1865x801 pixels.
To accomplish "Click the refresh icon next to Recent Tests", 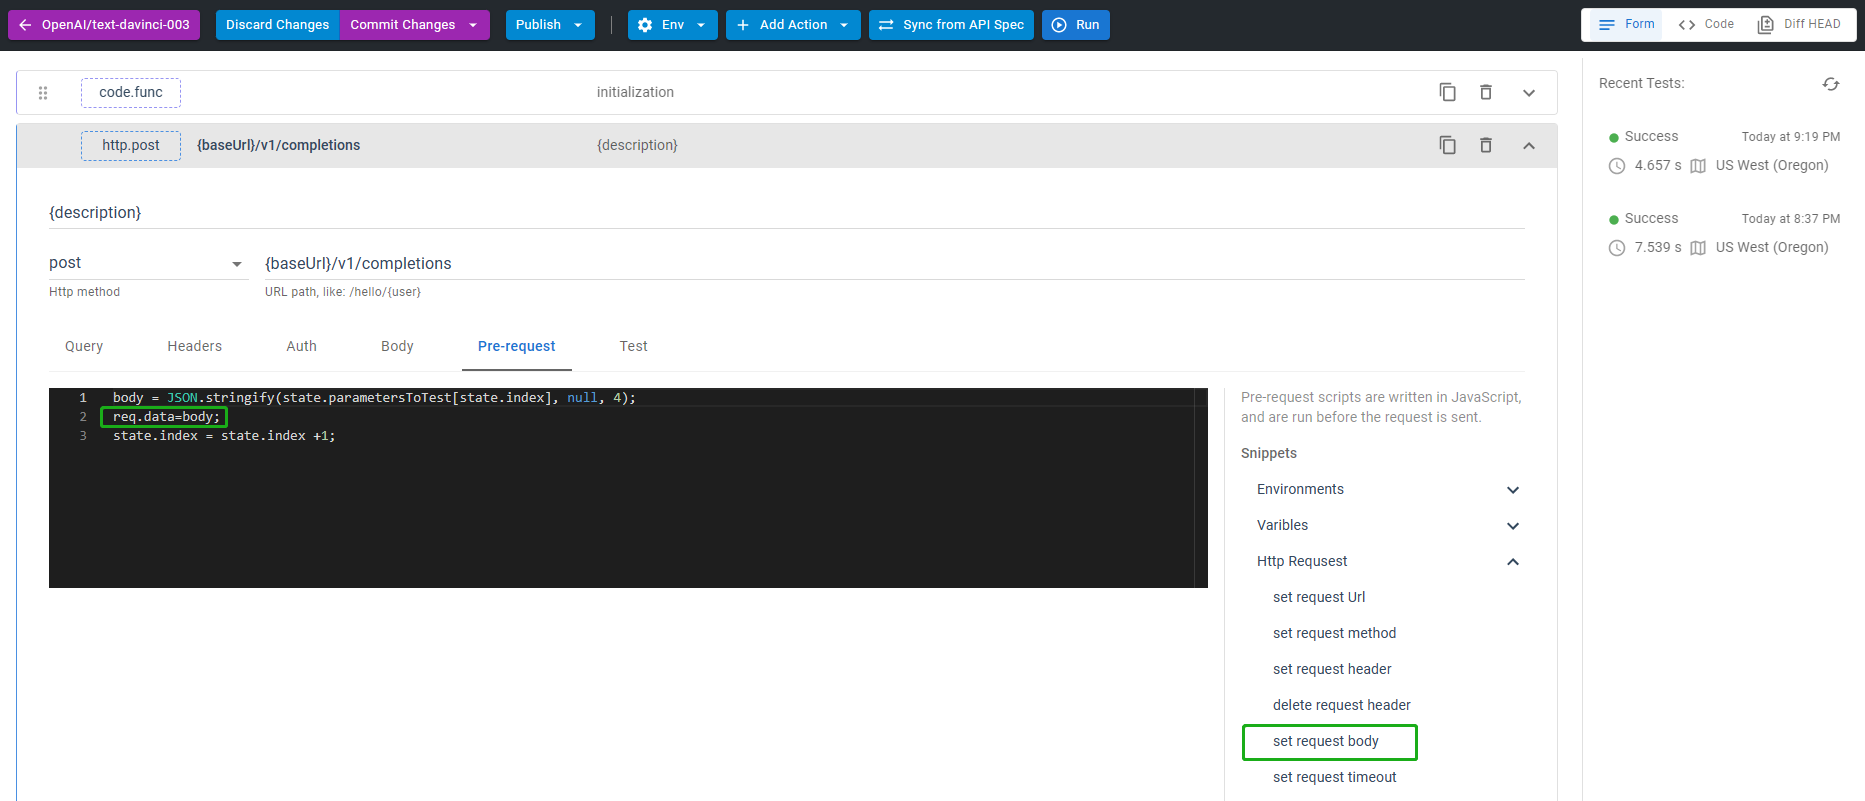I will coord(1830,84).
